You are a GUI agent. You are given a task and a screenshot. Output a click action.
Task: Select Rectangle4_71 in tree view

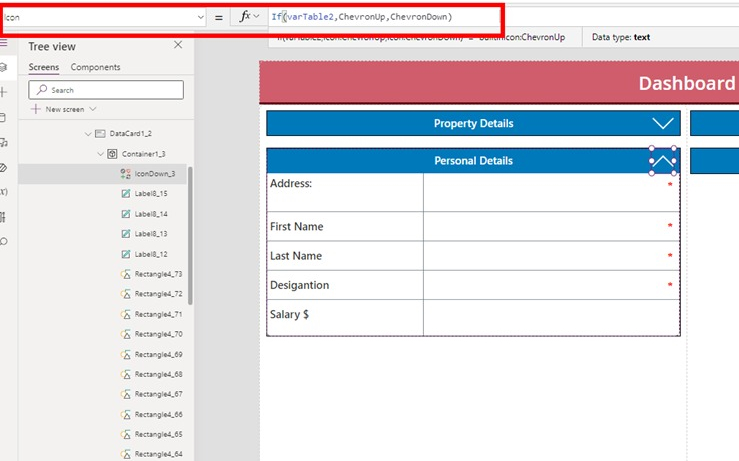pos(158,314)
